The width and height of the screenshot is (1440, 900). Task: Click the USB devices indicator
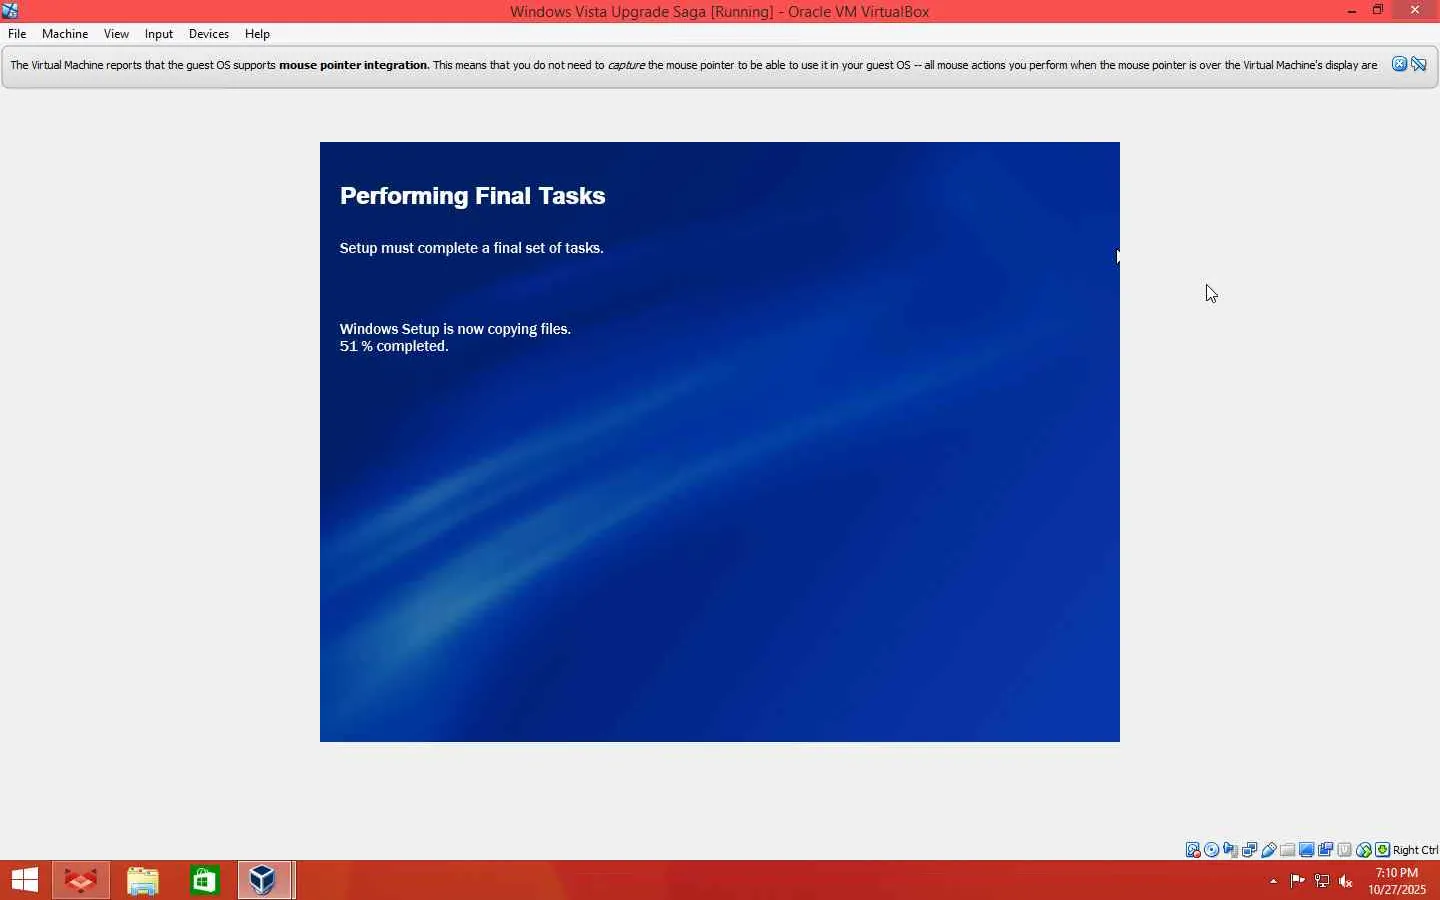point(1269,850)
